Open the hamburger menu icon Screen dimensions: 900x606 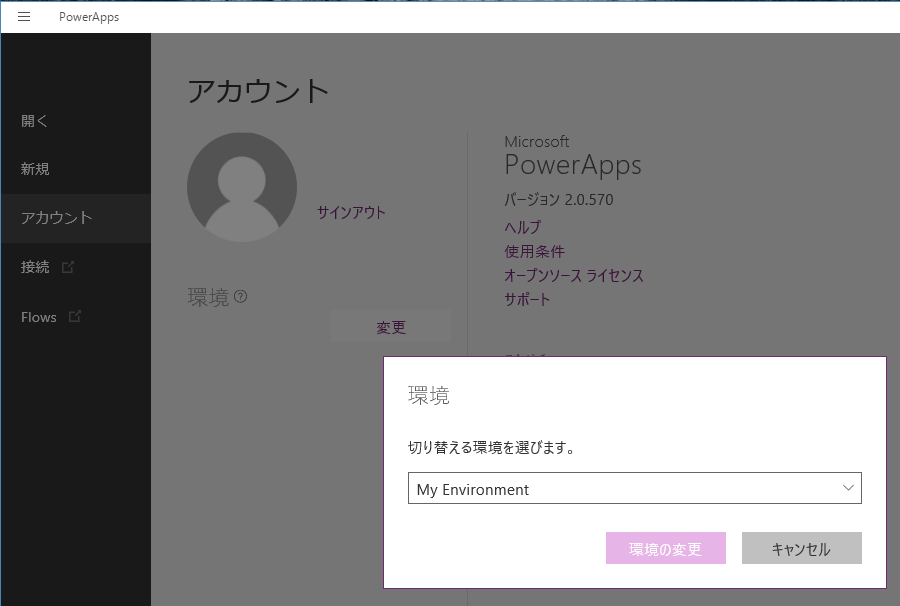tap(24, 17)
